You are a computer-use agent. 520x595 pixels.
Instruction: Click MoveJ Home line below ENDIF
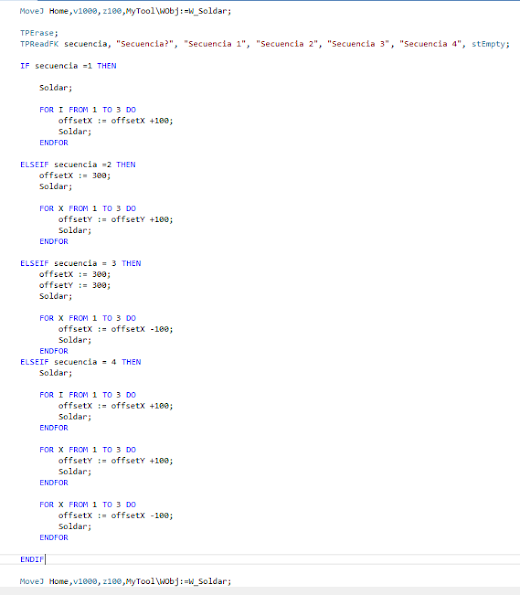[x=125, y=581]
